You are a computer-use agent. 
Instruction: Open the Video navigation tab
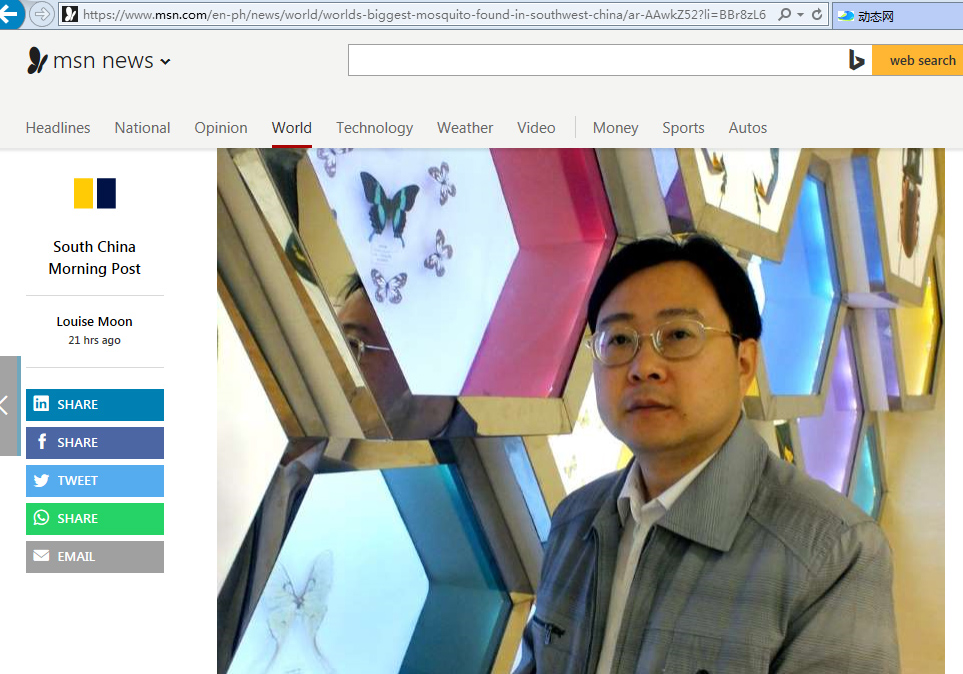coord(536,128)
